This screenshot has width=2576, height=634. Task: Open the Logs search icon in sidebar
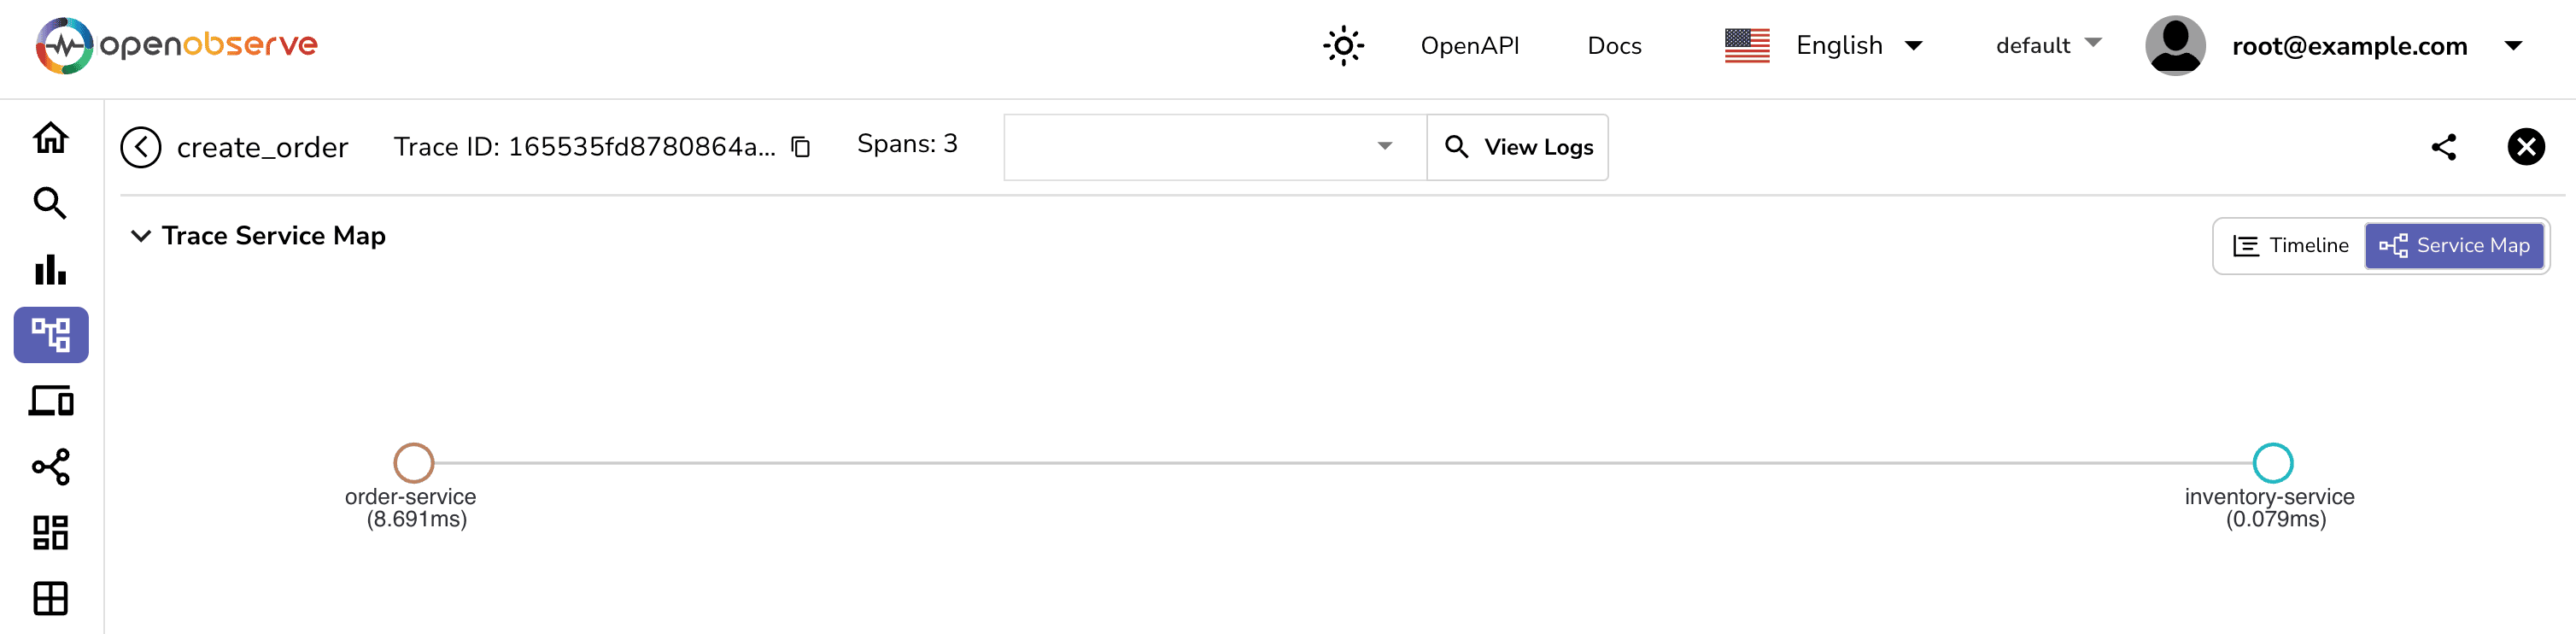pos(50,204)
